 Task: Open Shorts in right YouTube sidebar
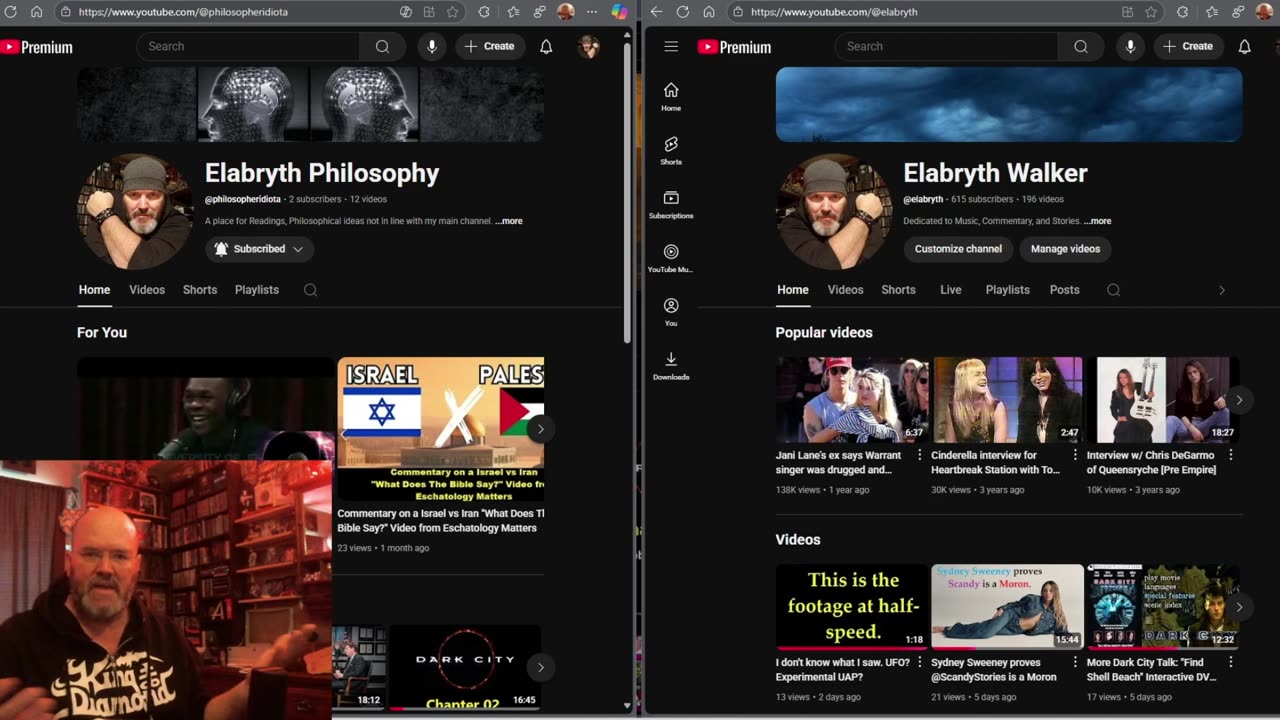tap(671, 151)
